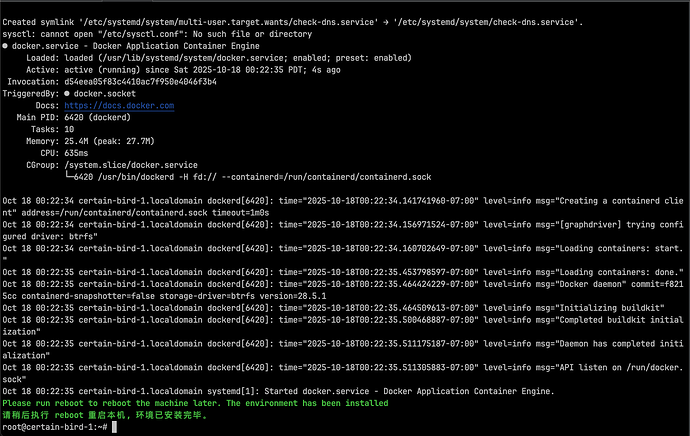690x436 pixels.
Task: Click 'Main PID: 6420 (dockerd)' line
Action: point(73,117)
